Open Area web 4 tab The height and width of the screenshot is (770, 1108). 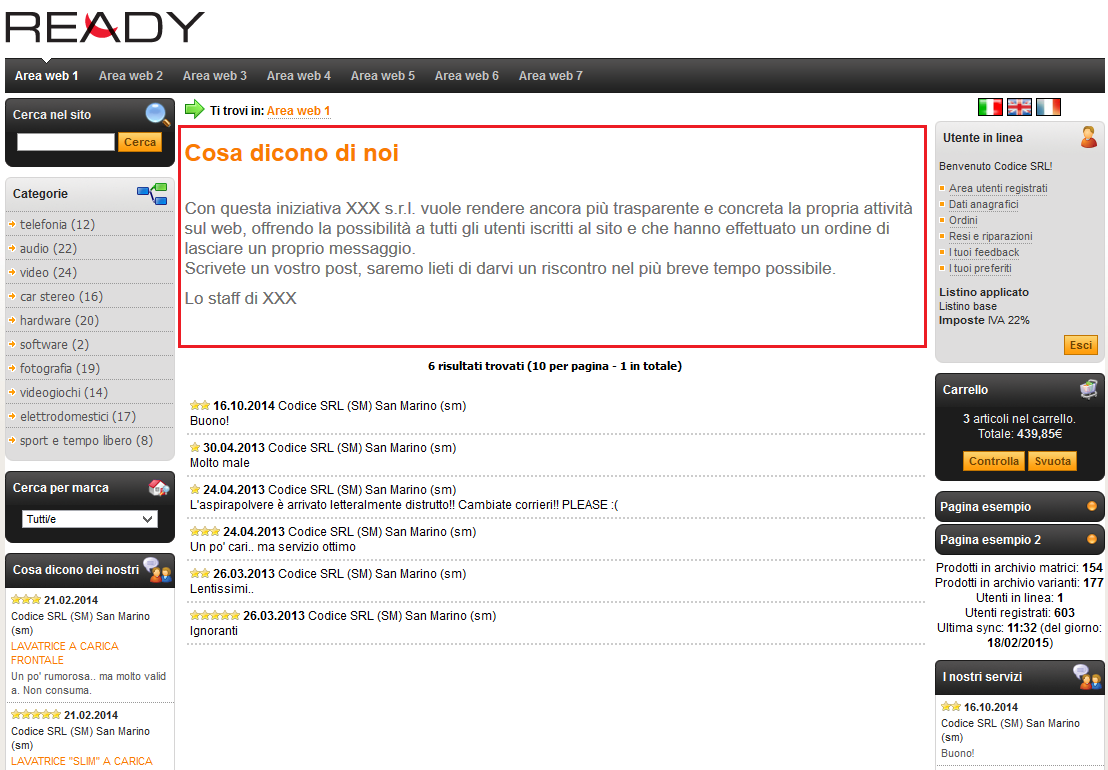coord(299,76)
